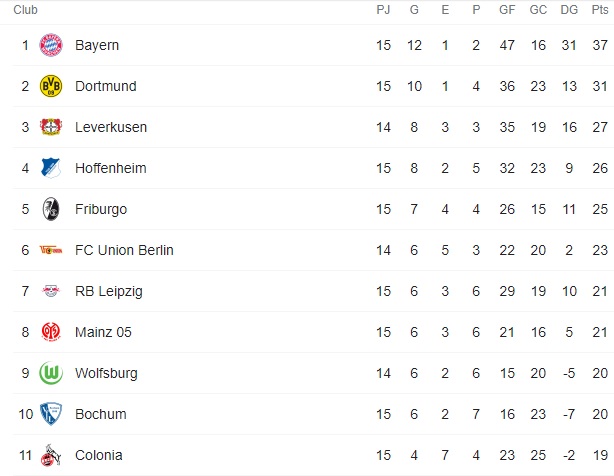Click the DG column header

click(569, 10)
